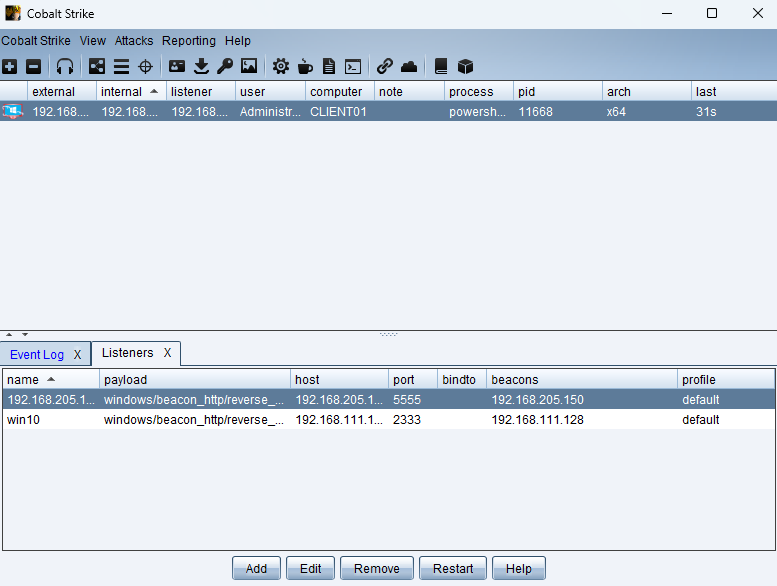Click the connect to team server plus icon
This screenshot has height=586, width=777.
[x=9, y=66]
